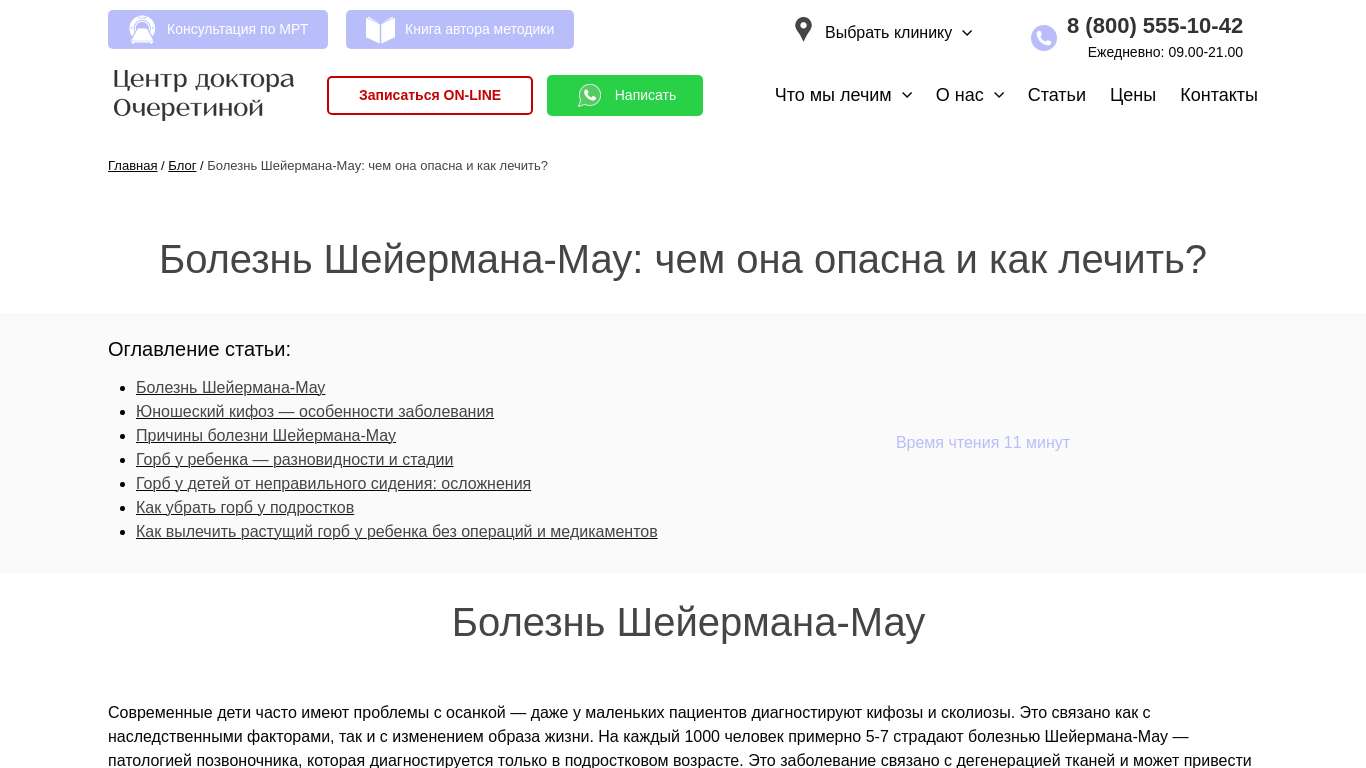The height and width of the screenshot is (768, 1366).
Task: Click the WhatsApp logo icon
Action: click(x=590, y=96)
